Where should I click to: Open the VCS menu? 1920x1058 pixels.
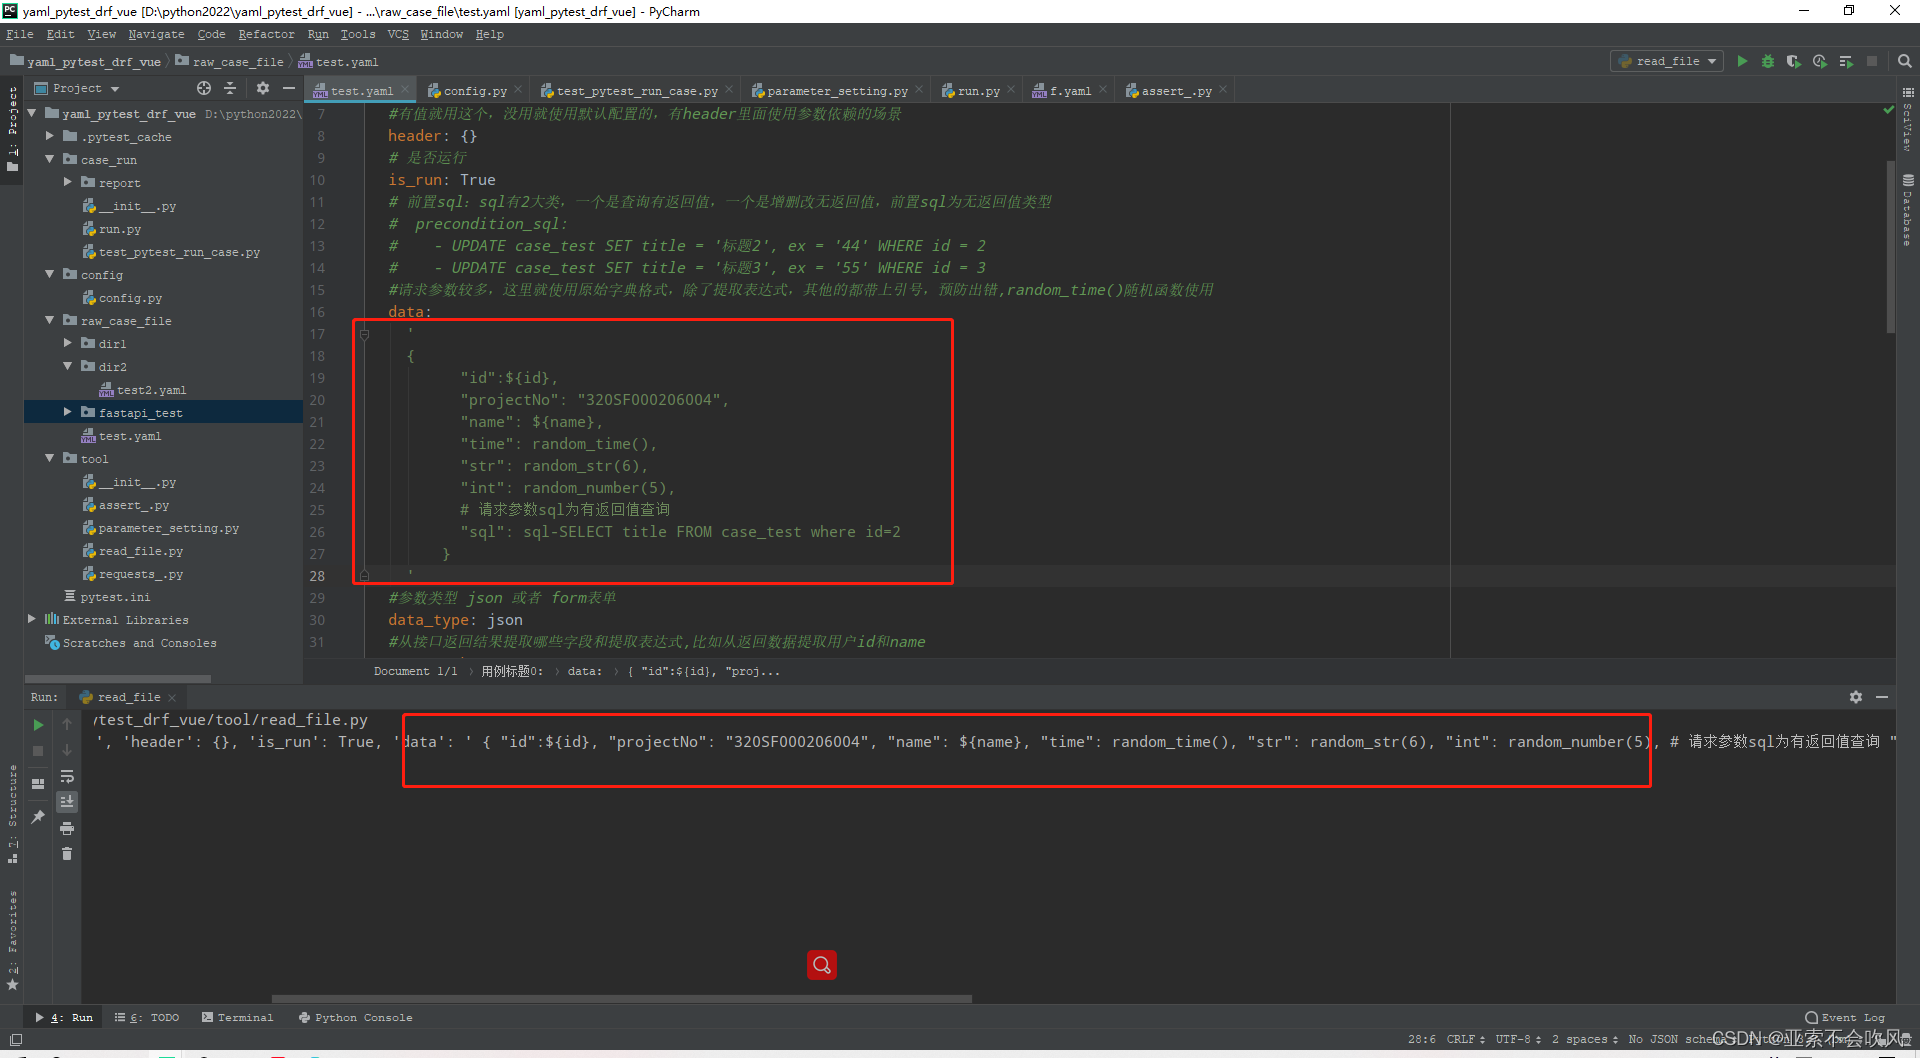click(x=398, y=34)
